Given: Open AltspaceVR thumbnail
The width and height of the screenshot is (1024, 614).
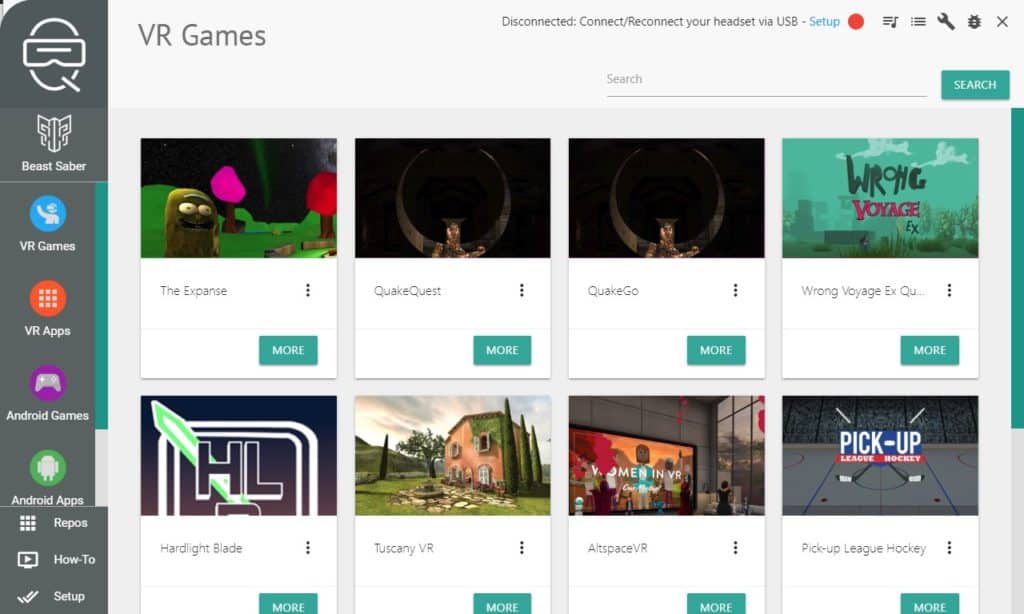Looking at the screenshot, I should [666, 455].
